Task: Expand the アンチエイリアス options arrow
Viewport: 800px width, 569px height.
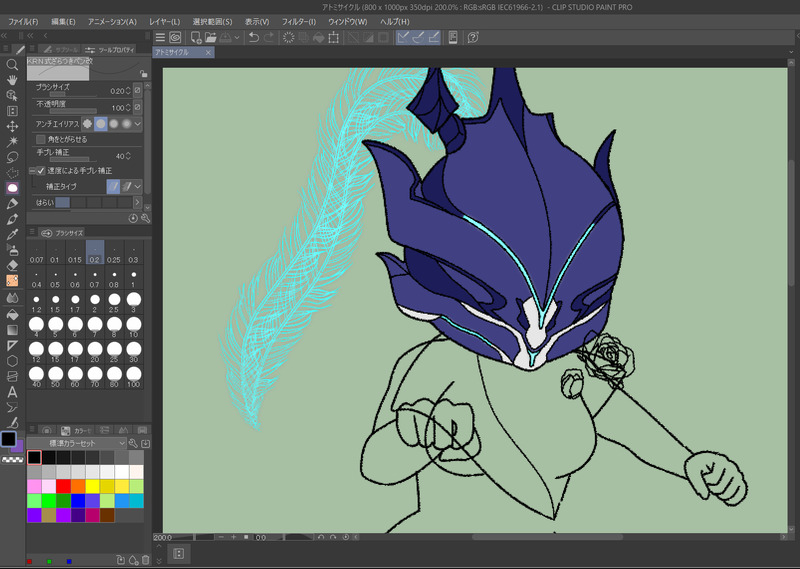Action: pyautogui.click(x=138, y=123)
